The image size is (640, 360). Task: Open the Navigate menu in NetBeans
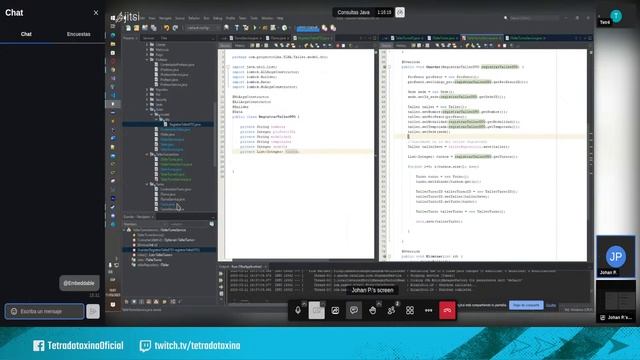pyautogui.click(x=165, y=18)
